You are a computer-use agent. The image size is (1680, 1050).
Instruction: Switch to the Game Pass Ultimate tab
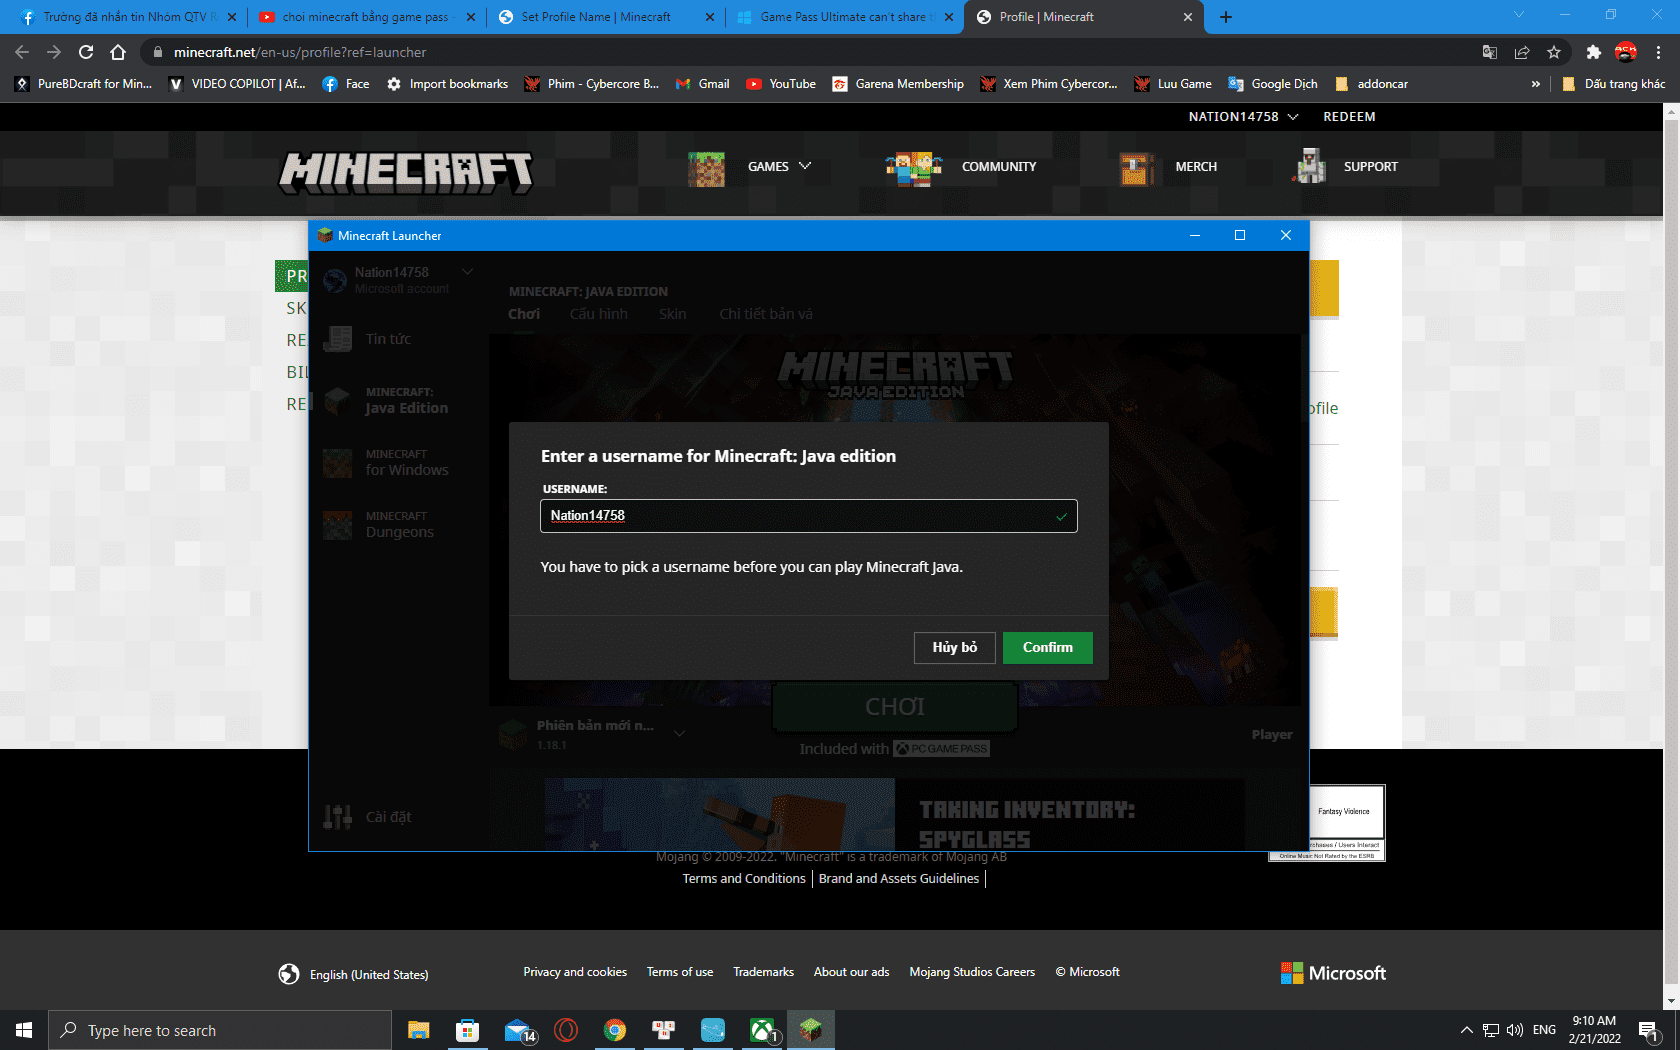point(843,17)
